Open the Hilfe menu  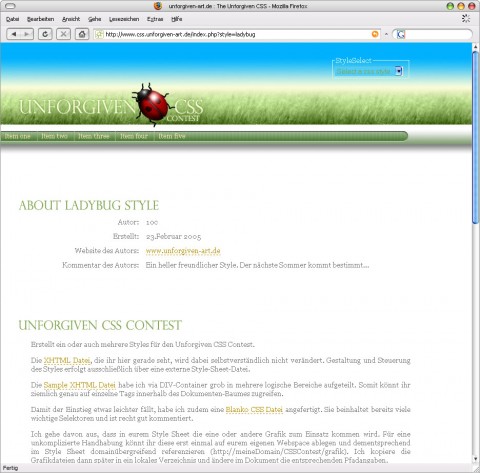(x=177, y=19)
